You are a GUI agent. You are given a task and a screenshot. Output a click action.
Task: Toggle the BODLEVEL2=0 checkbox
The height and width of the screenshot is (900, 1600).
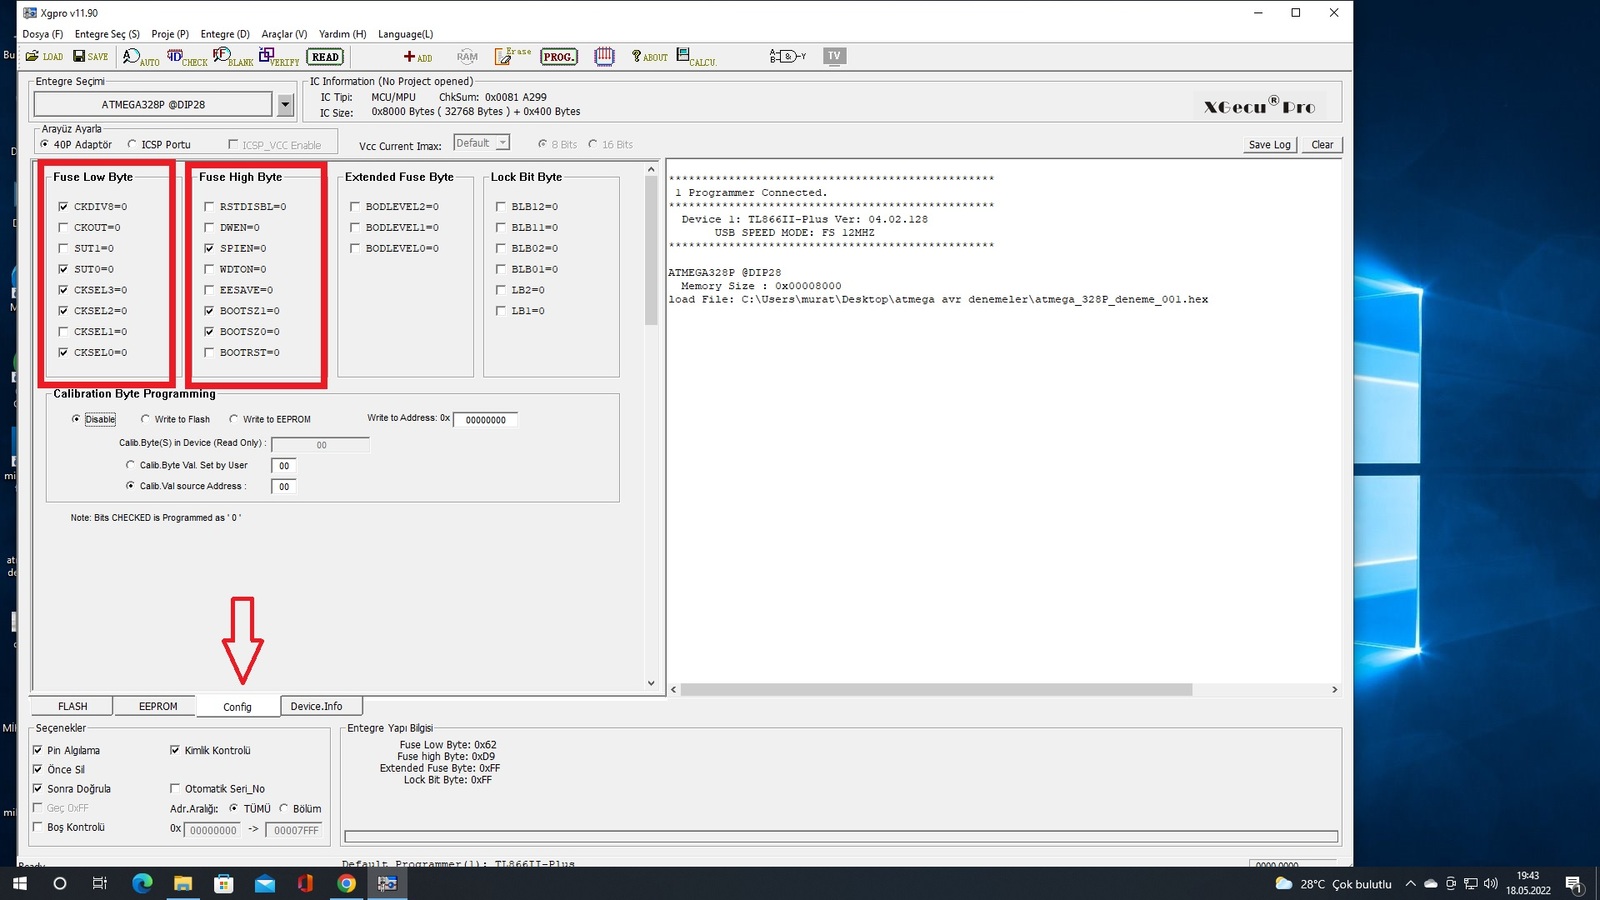click(355, 207)
